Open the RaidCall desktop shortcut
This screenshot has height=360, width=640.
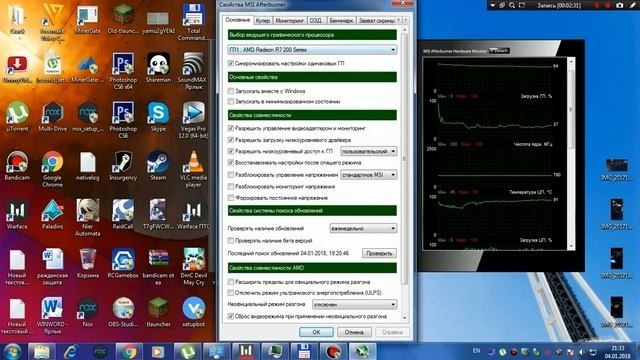pos(123,214)
